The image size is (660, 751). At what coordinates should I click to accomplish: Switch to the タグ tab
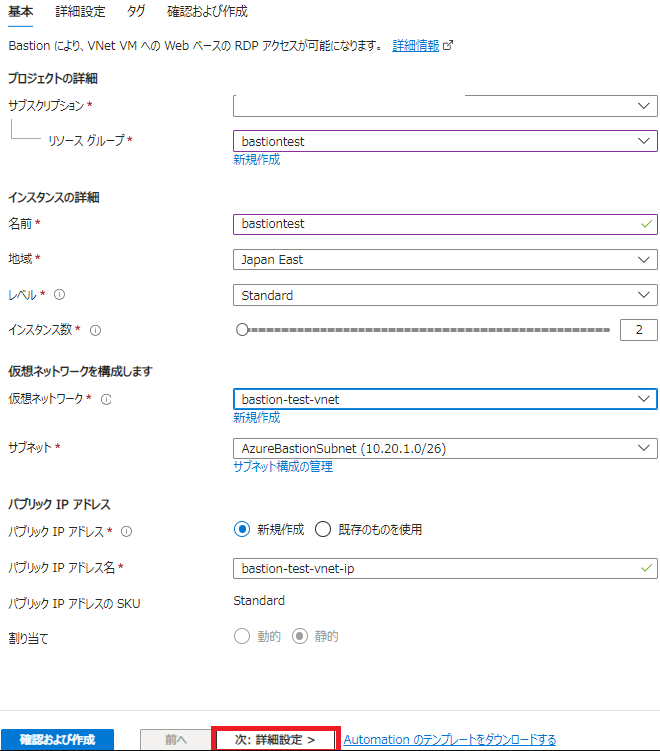point(136,11)
